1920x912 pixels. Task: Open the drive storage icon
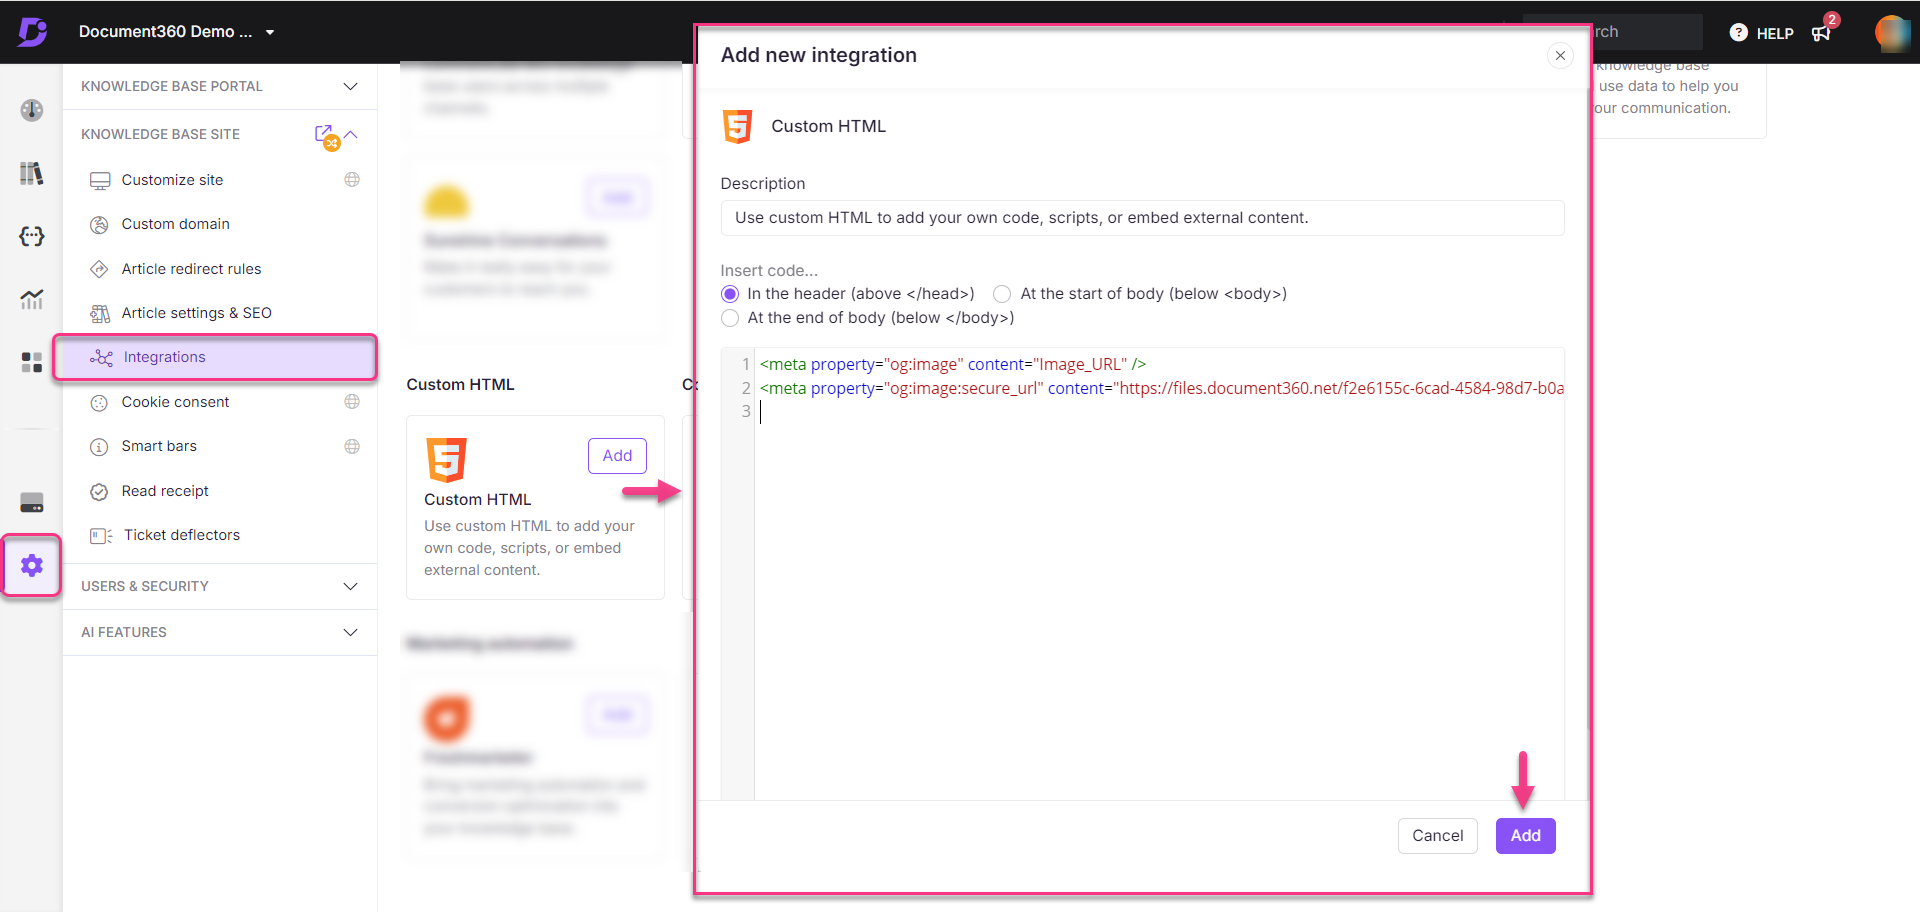tap(32, 502)
